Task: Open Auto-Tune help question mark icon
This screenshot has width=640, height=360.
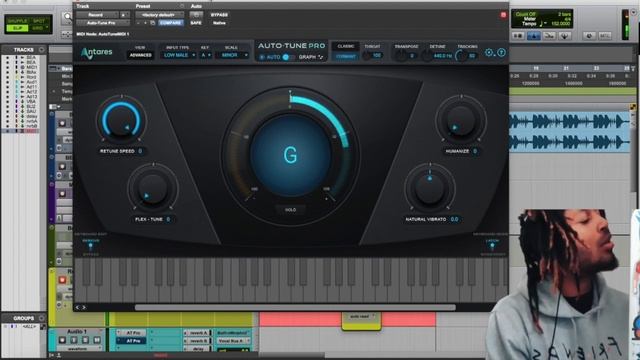Action: 501,53
